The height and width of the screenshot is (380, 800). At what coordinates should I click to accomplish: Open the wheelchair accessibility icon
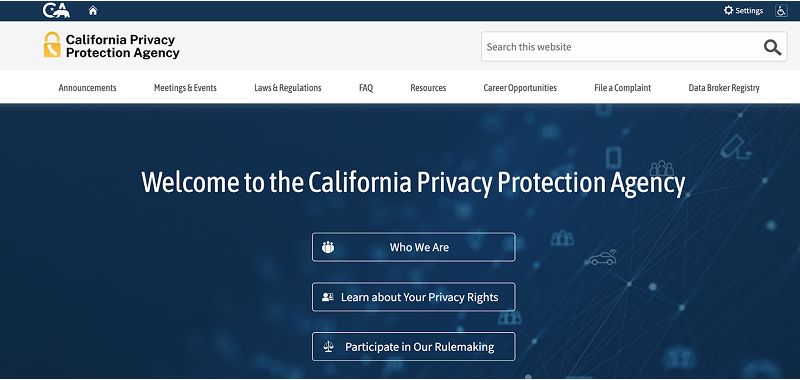pyautogui.click(x=781, y=11)
